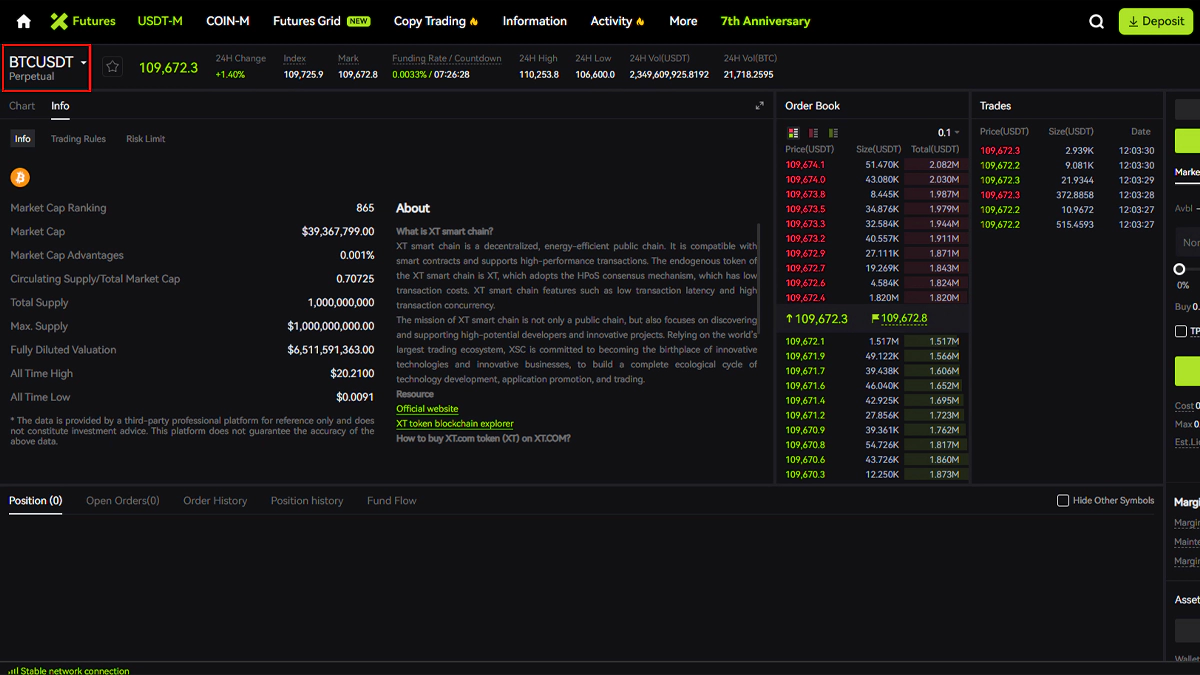Screen dimensions: 1200x675
Task: Click the order amount slider handle at 0%
Action: (x=1179, y=269)
